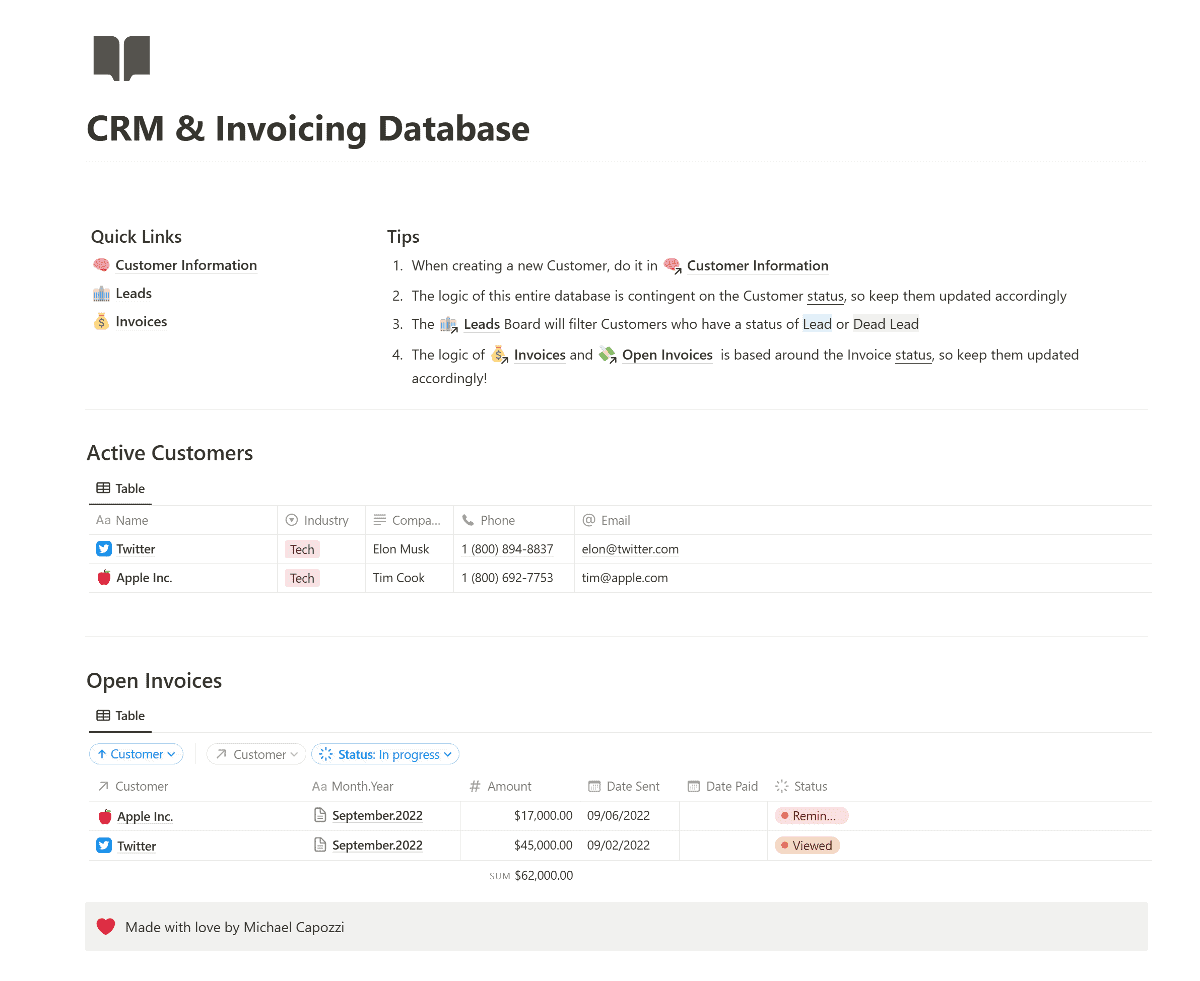
Task: Click the book page icon above the title
Action: coord(122,58)
